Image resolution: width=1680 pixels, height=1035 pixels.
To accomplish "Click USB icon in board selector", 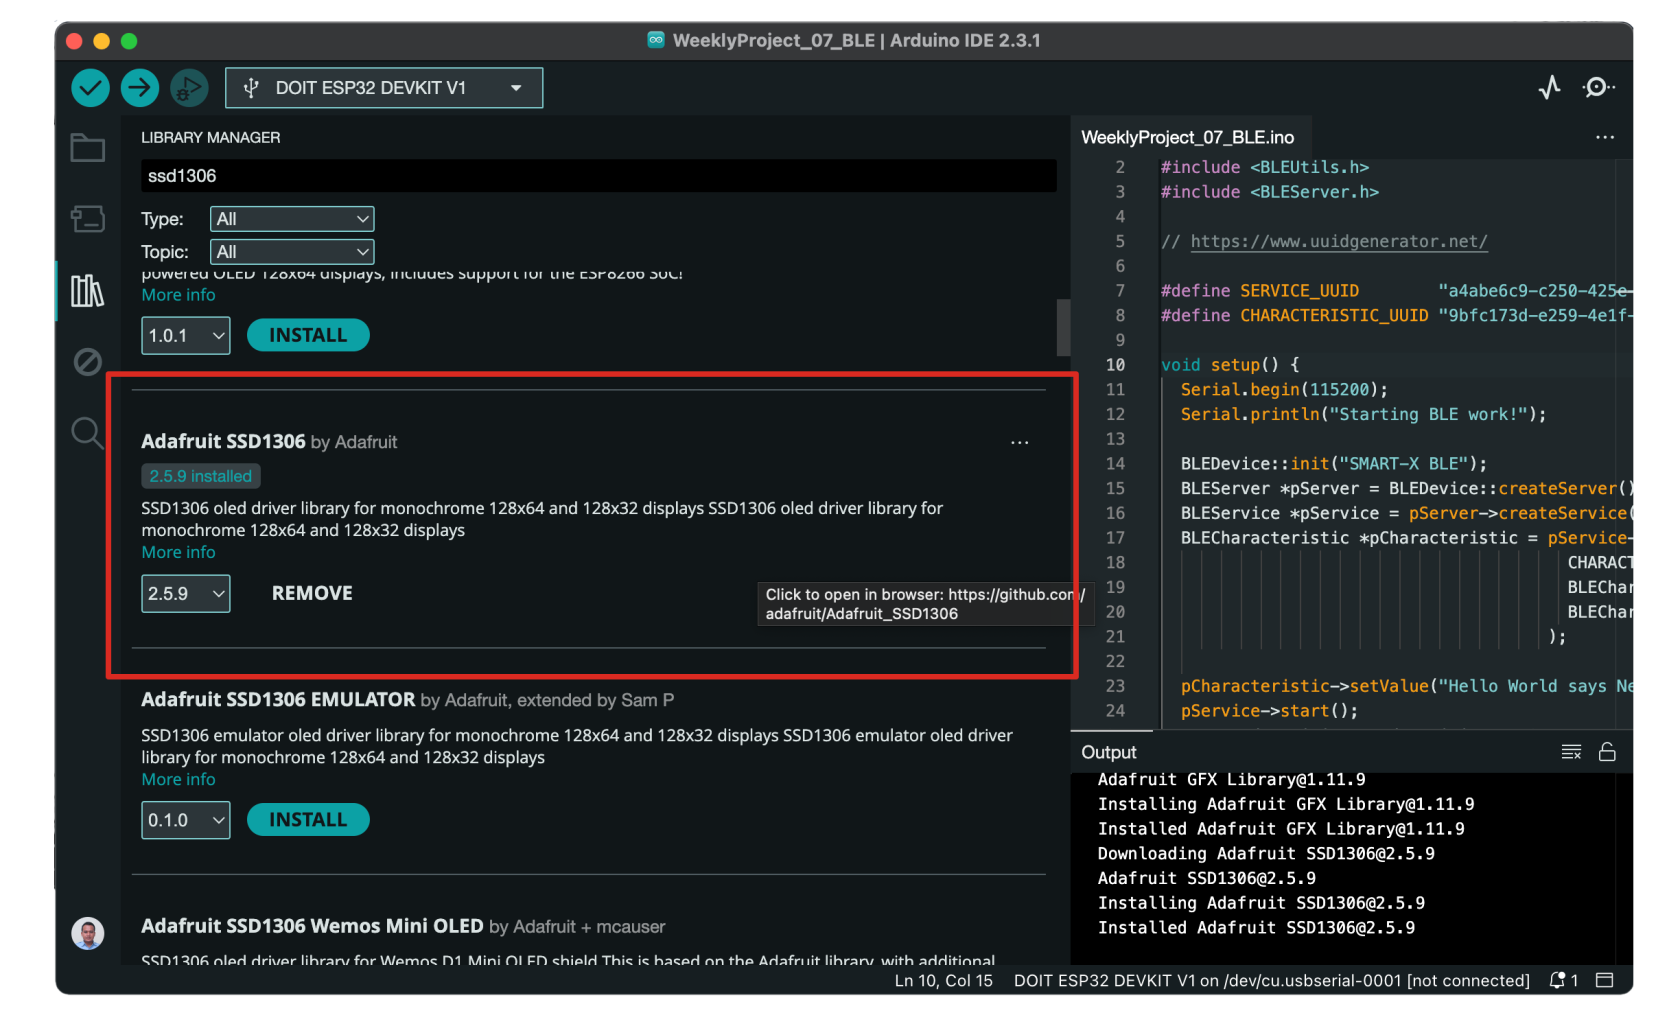I will (x=251, y=88).
